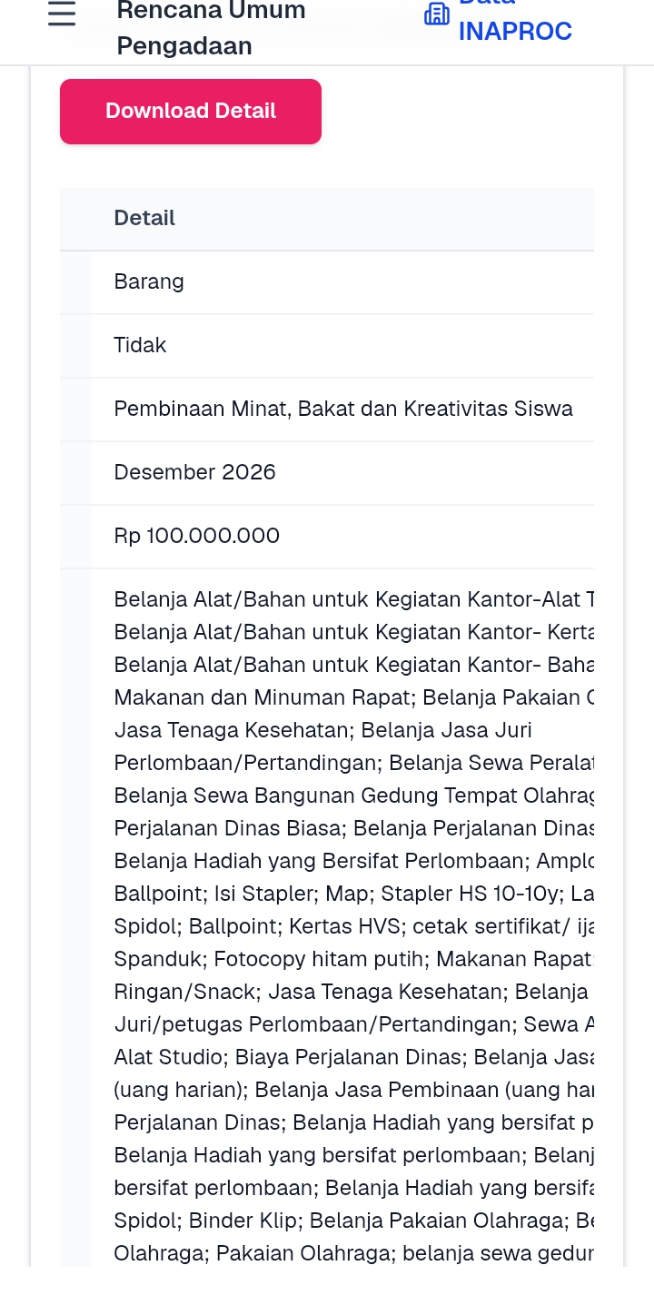
Task: Click the Rp 100.000.000 amount cell
Action: click(197, 536)
